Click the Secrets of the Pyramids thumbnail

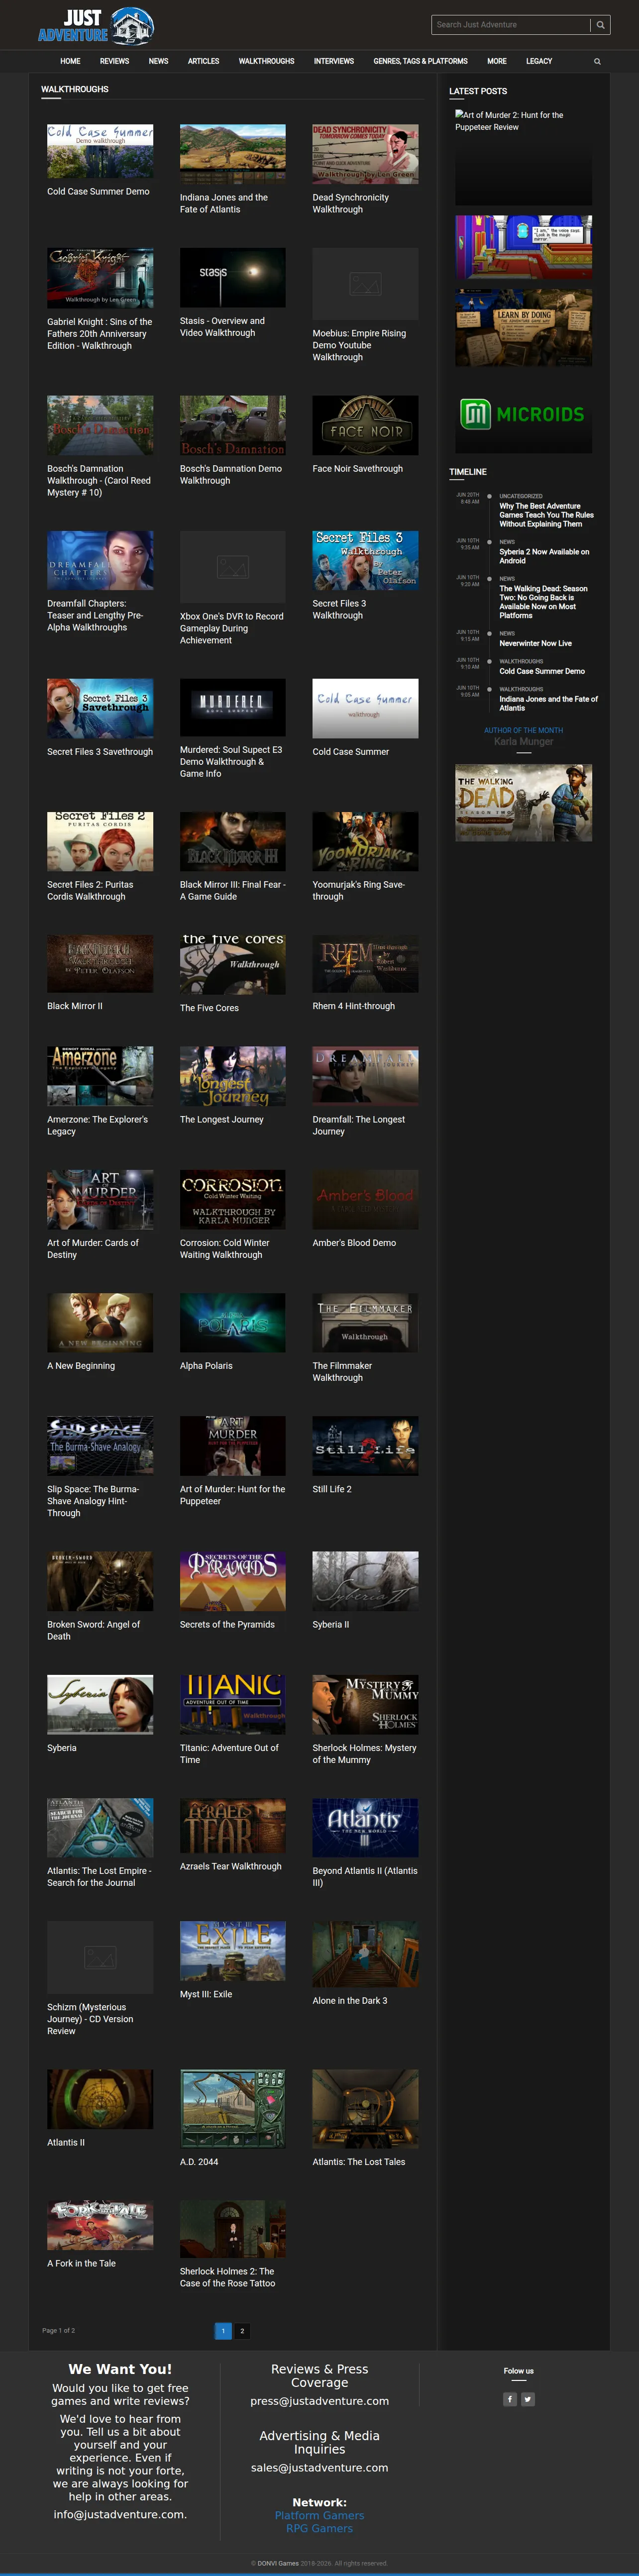coord(232,1581)
